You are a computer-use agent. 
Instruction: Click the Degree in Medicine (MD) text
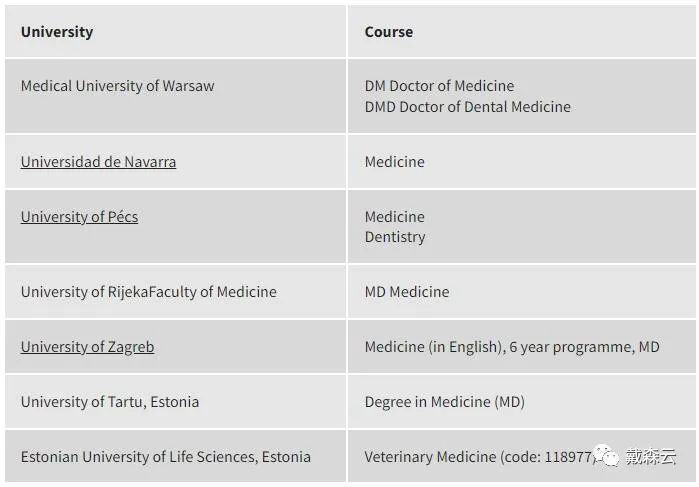tap(444, 402)
